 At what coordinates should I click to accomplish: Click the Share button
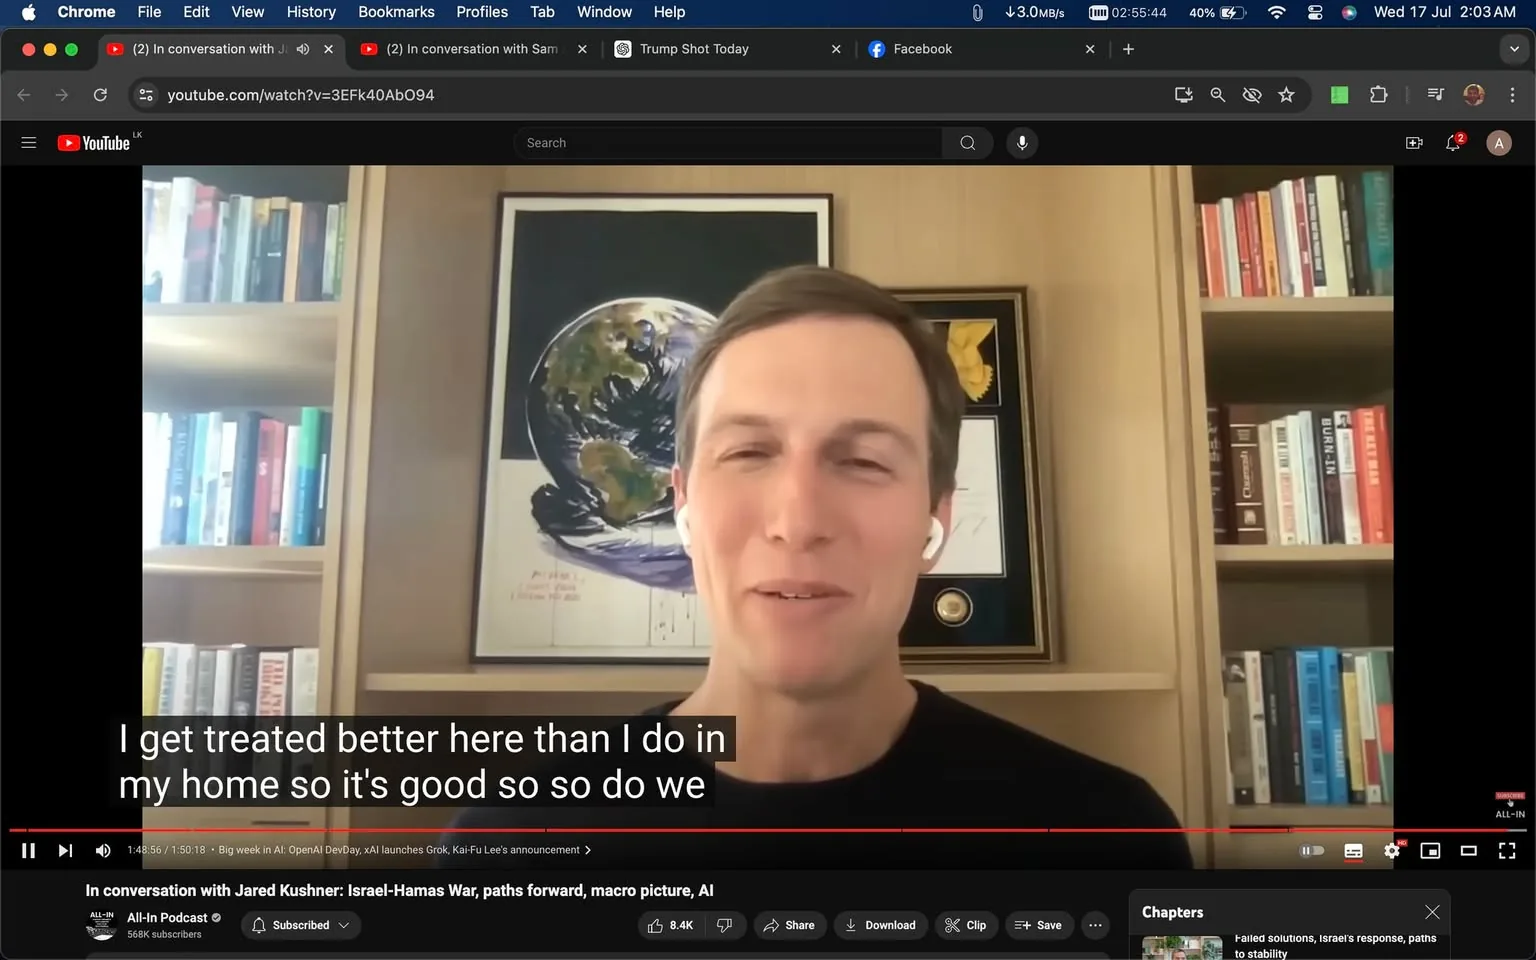789,925
